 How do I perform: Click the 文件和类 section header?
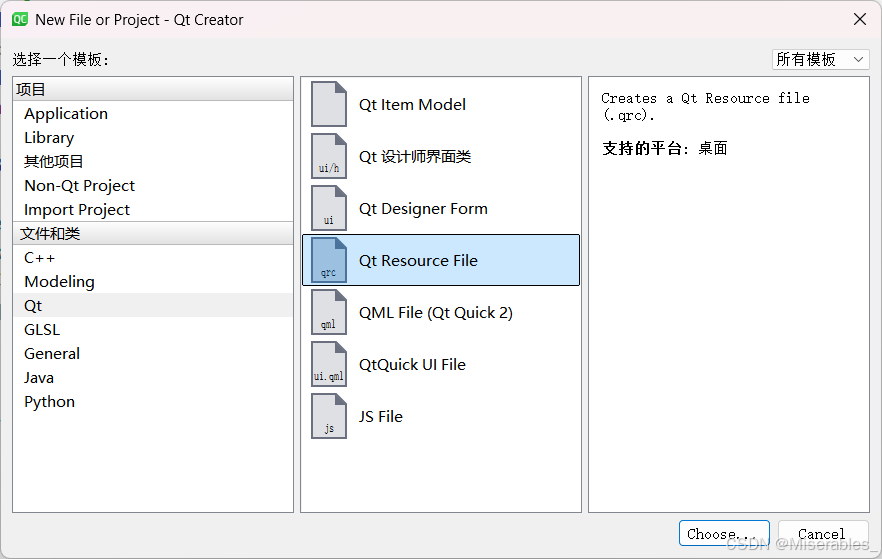point(153,233)
